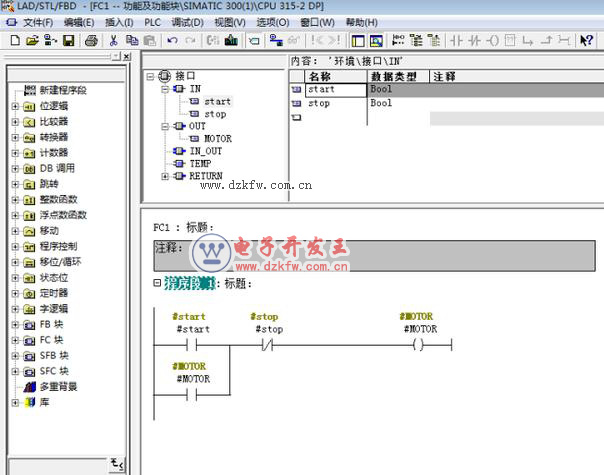Expand the 定时器 folder

15,294
